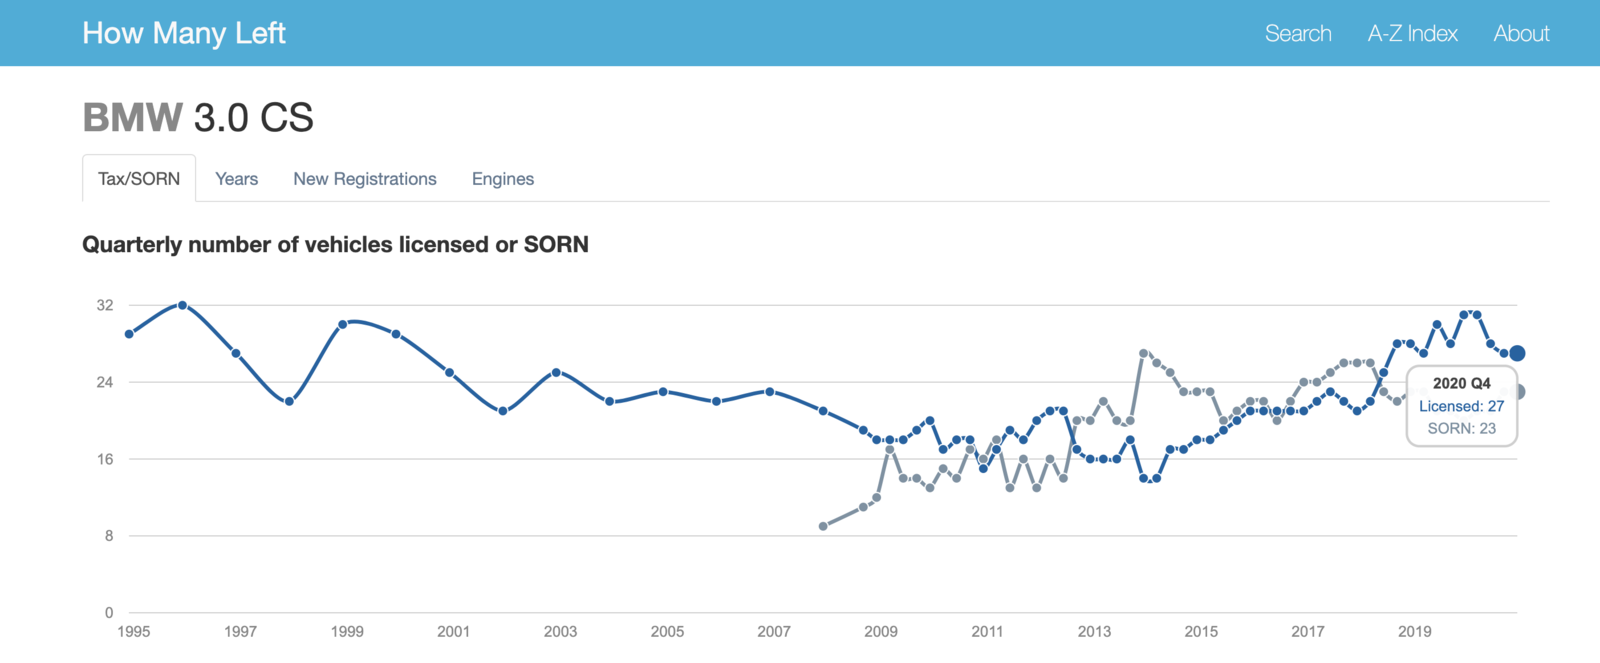Select the Tax/SORN tab
This screenshot has width=1600, height=663.
[139, 178]
